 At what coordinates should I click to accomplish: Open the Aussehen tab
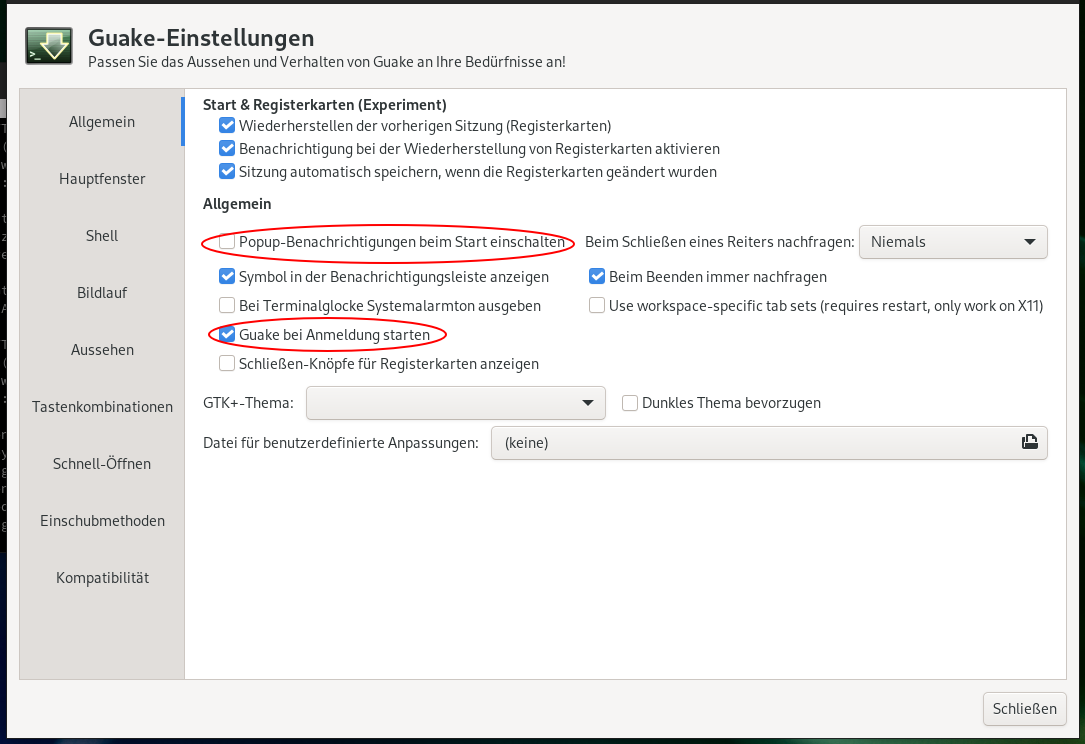(x=102, y=350)
